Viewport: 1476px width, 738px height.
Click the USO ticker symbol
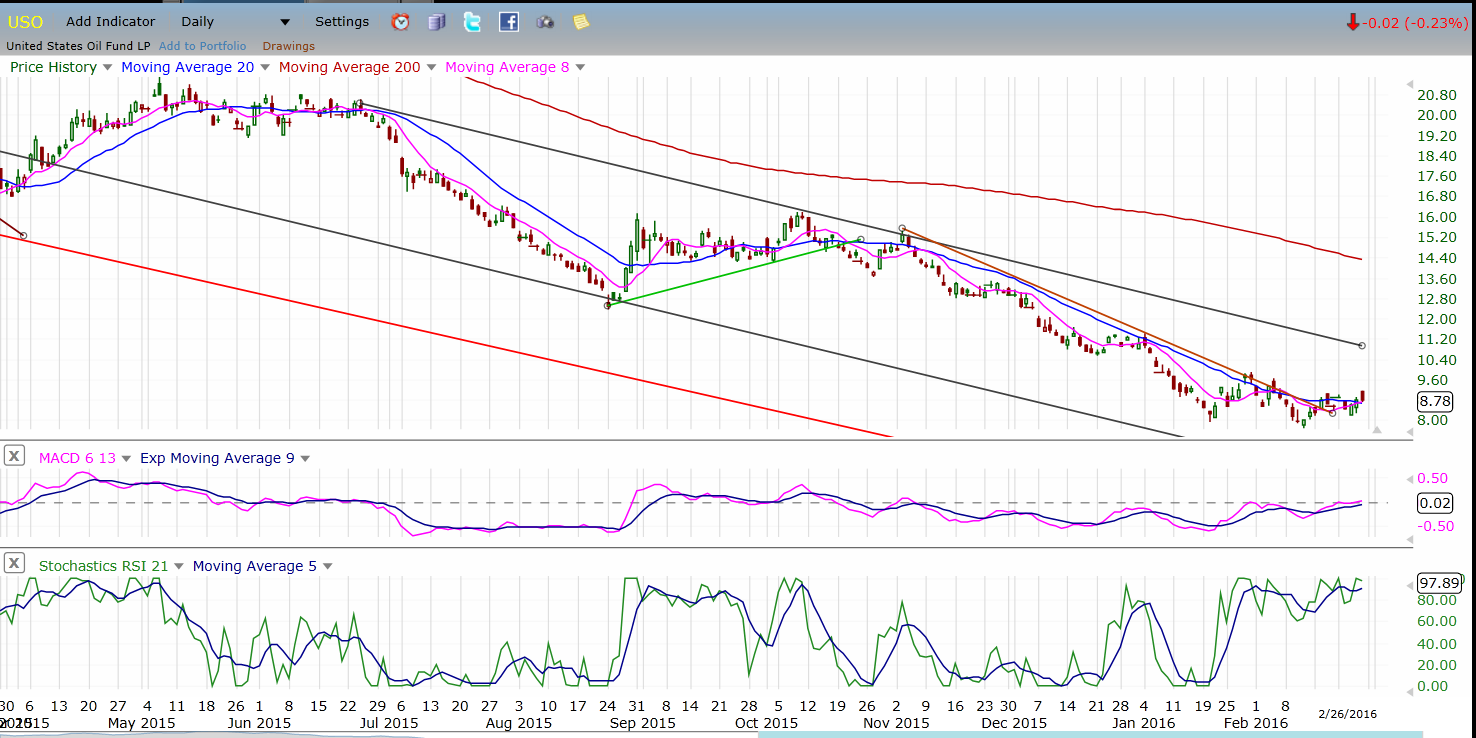coord(25,22)
